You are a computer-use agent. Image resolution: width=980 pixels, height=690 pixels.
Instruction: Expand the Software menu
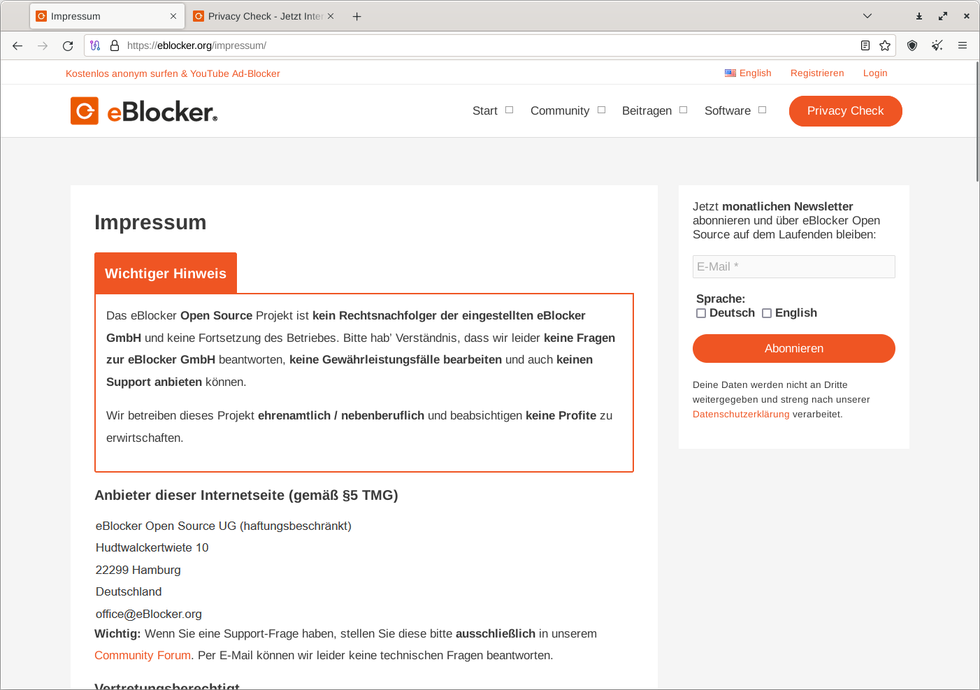(x=735, y=111)
